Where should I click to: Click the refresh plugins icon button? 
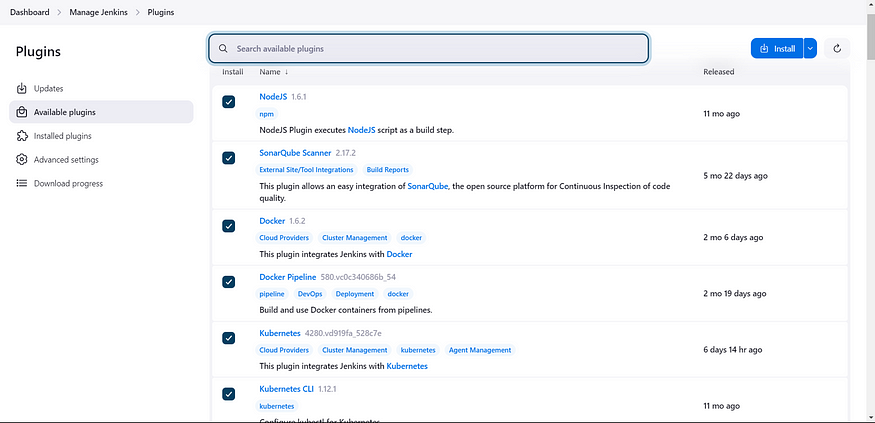tap(837, 49)
